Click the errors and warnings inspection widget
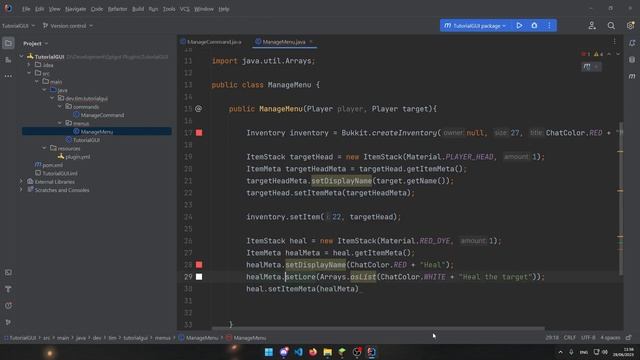Viewport: 640px width, 360px height. (592, 54)
